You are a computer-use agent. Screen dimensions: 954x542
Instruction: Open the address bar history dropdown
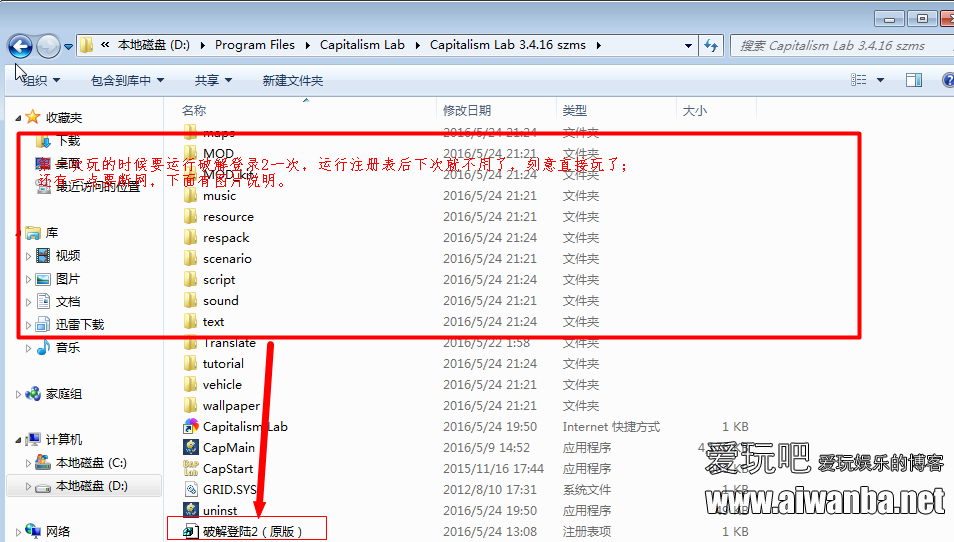click(688, 46)
